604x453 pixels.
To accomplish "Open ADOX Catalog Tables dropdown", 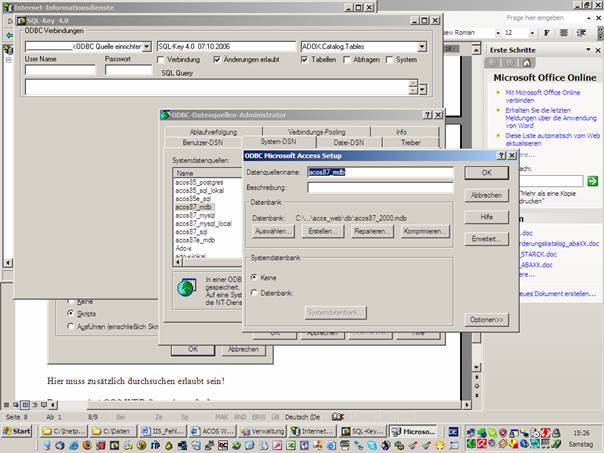I will pos(422,47).
